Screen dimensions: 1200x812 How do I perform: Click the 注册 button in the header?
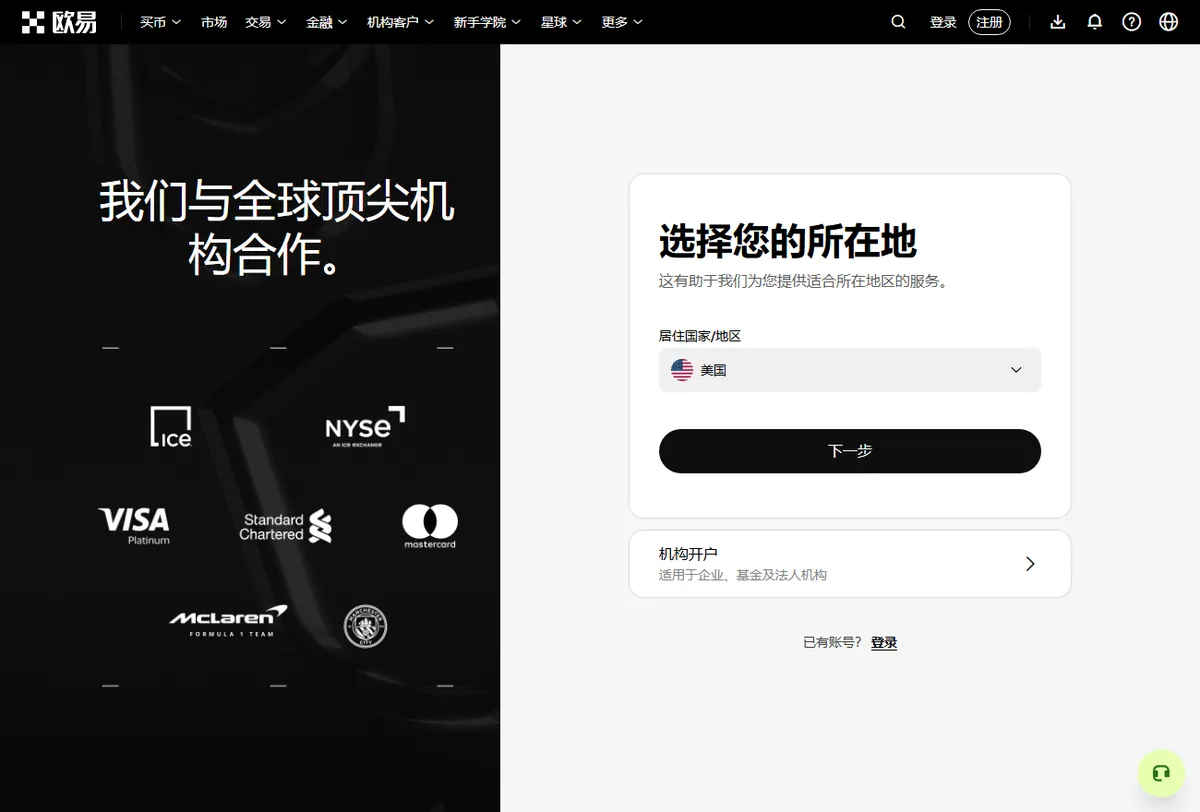tap(989, 22)
